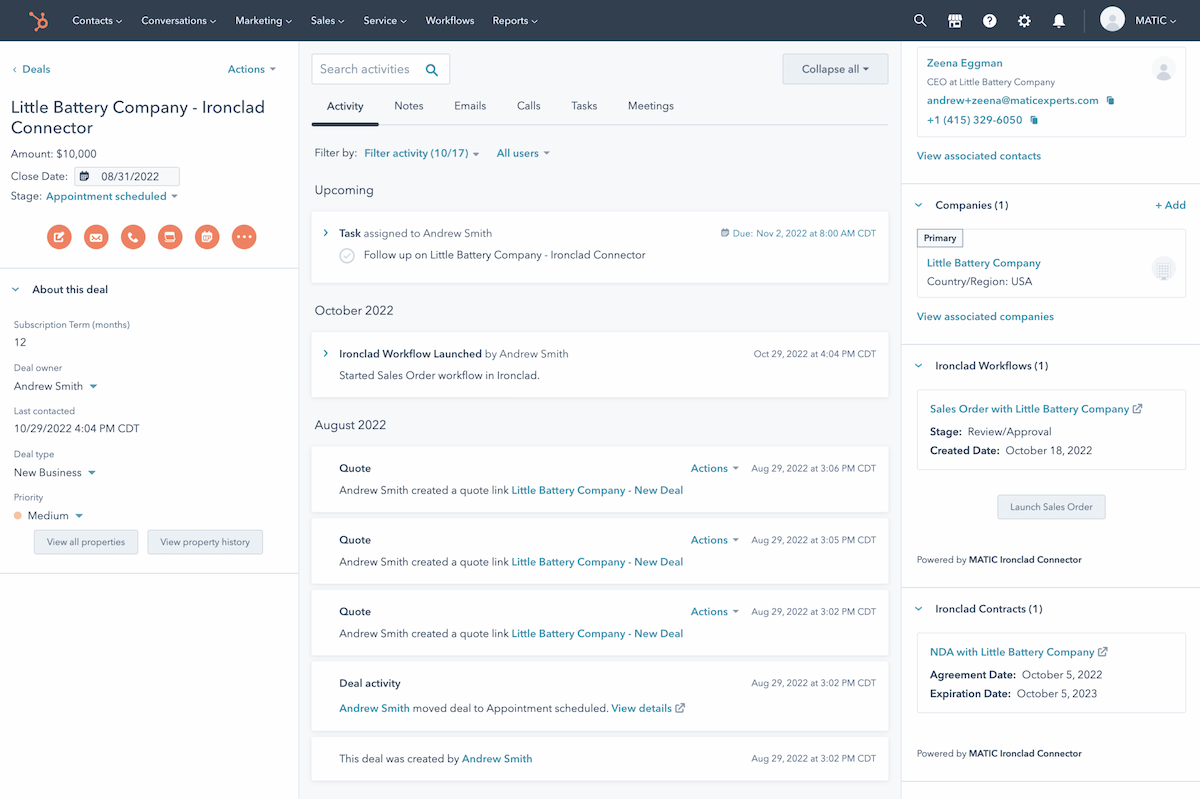Collapse the About this deal section

tap(14, 289)
